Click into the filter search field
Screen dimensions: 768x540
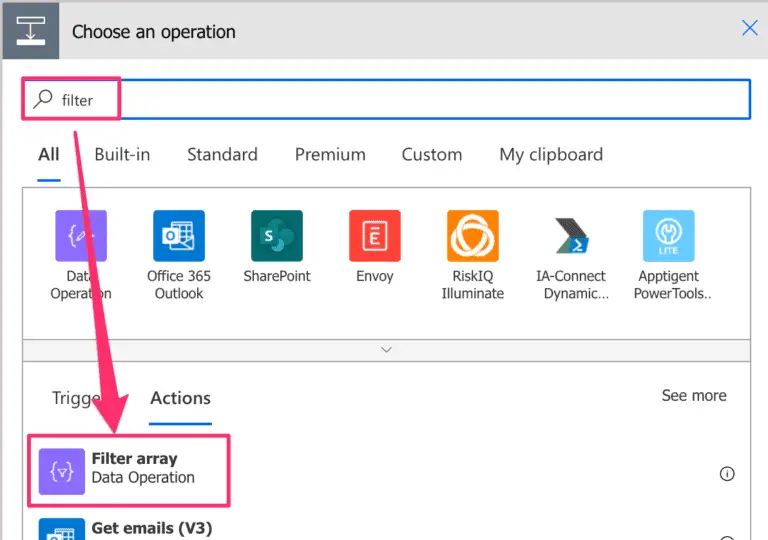point(430,100)
